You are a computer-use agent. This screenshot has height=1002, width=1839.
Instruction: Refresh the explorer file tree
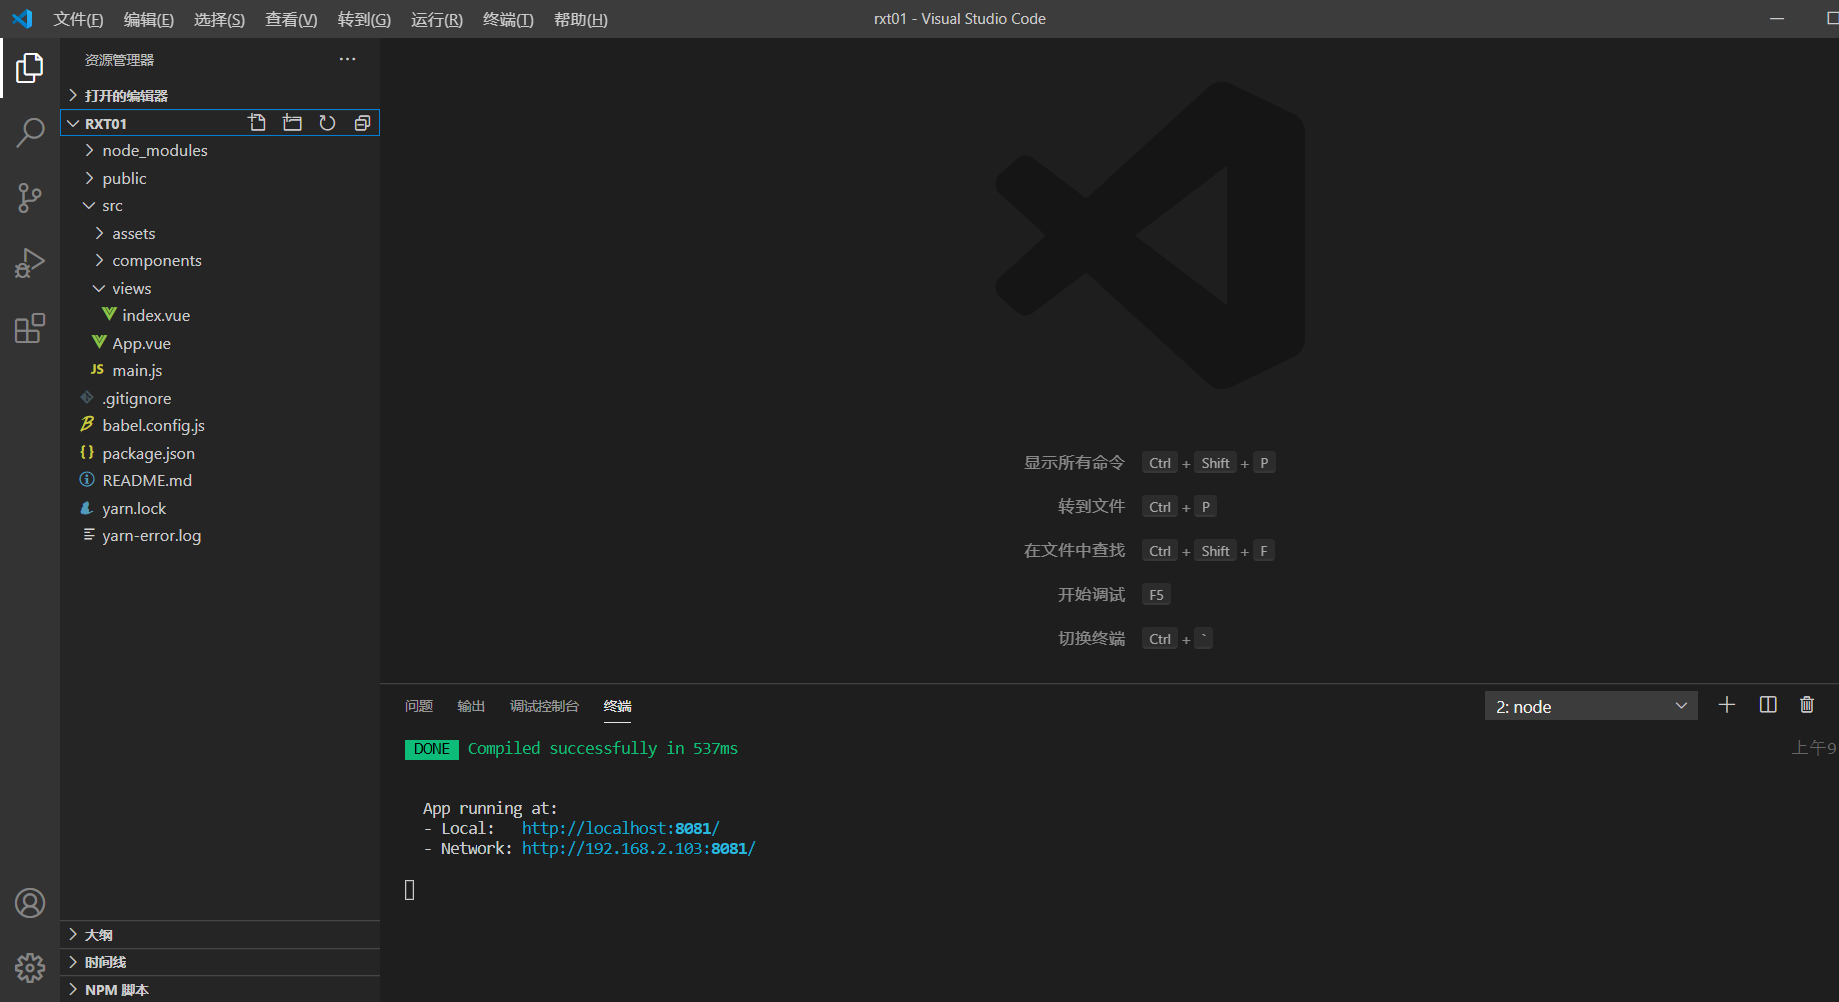[327, 123]
